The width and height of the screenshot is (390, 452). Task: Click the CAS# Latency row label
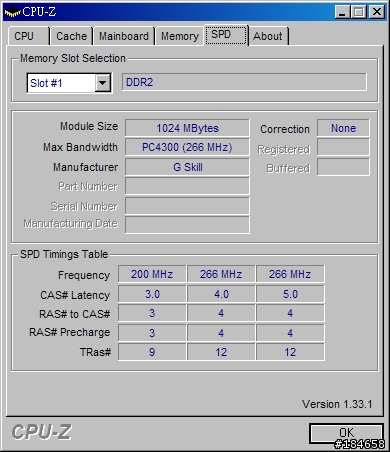pos(75,295)
